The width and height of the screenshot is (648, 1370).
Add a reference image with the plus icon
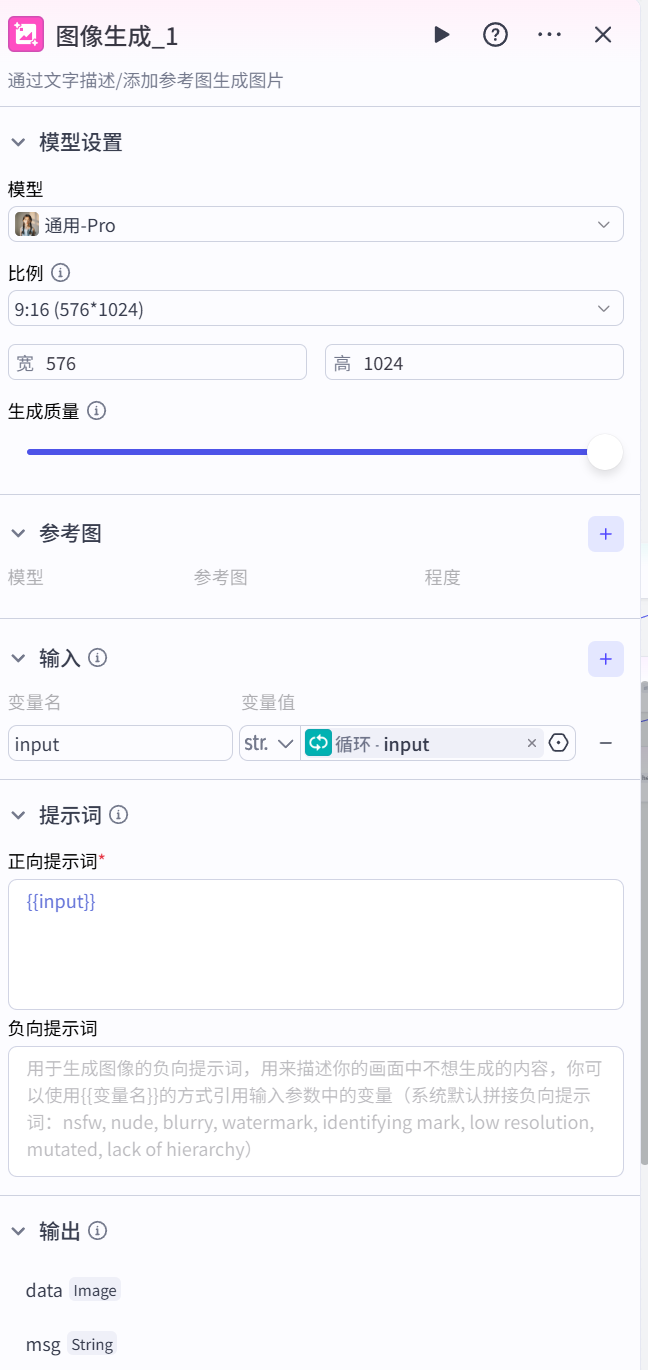[605, 534]
